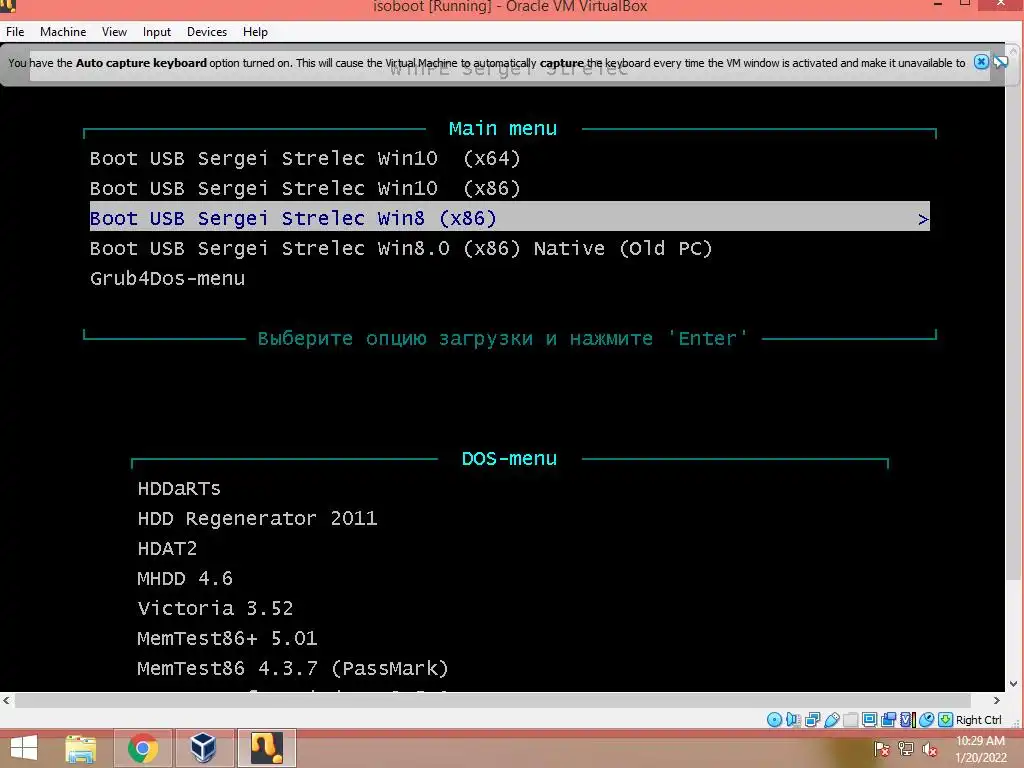The height and width of the screenshot is (768, 1024).
Task: Open the Machine menu
Action: [x=63, y=31]
